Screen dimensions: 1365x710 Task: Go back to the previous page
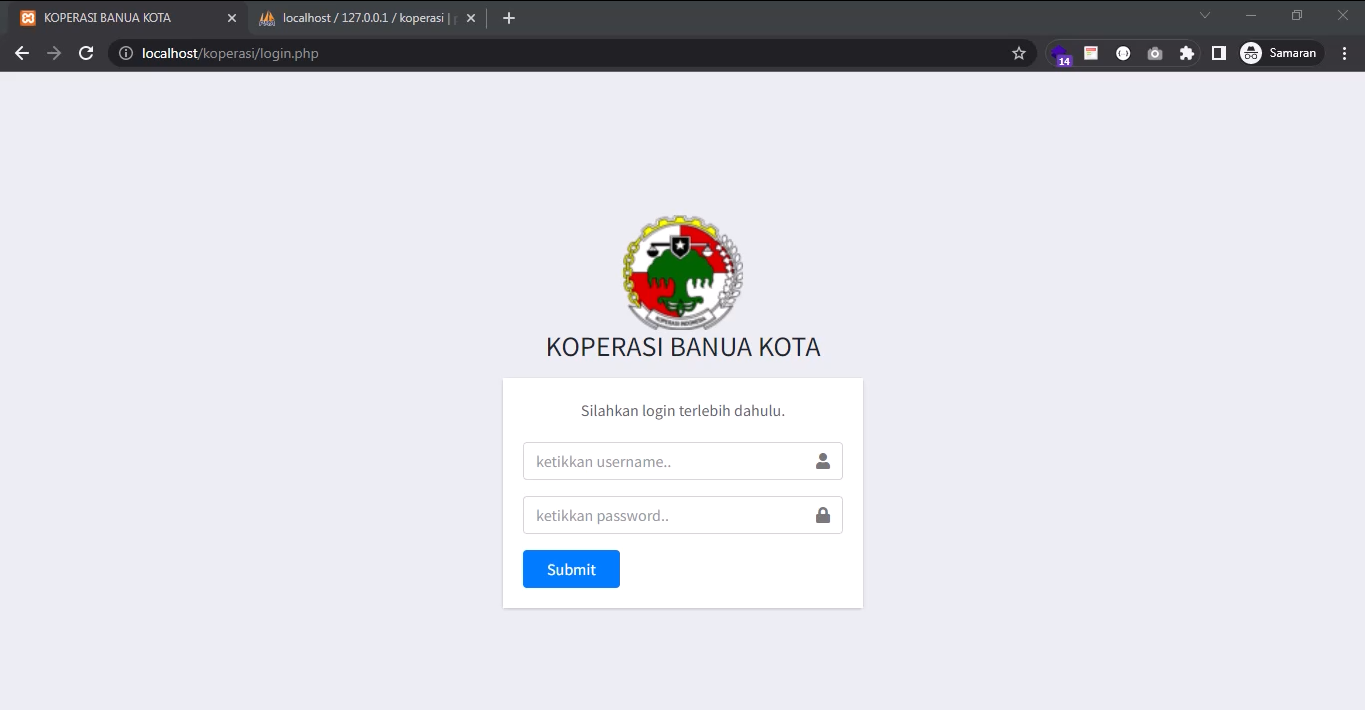pos(22,53)
